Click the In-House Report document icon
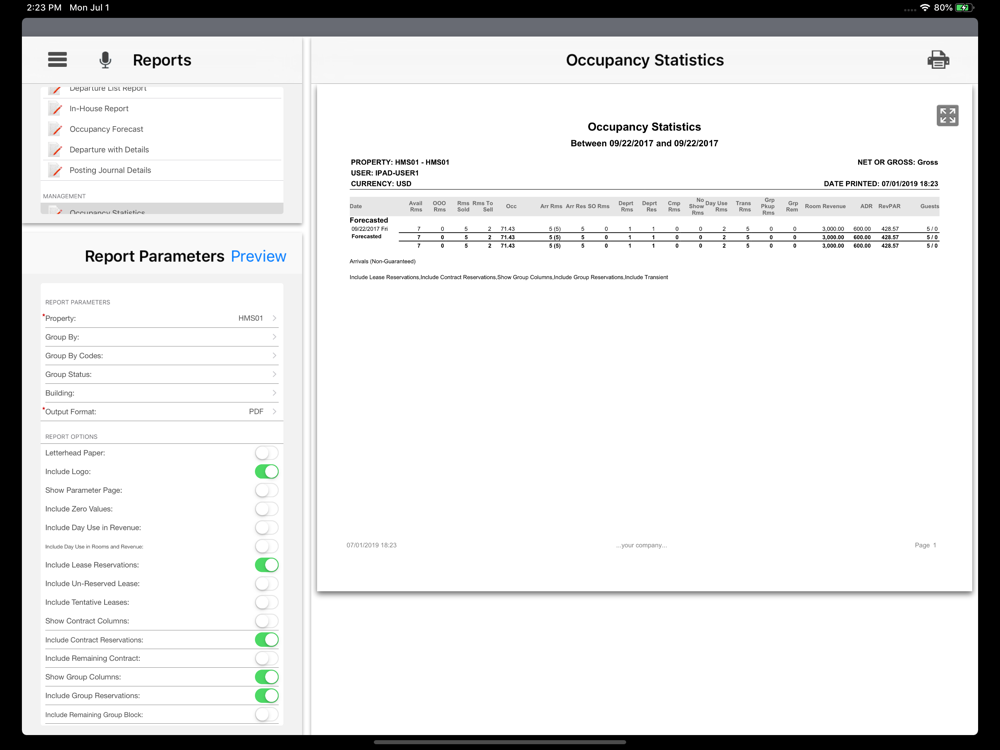This screenshot has width=1000, height=750. pos(56,109)
